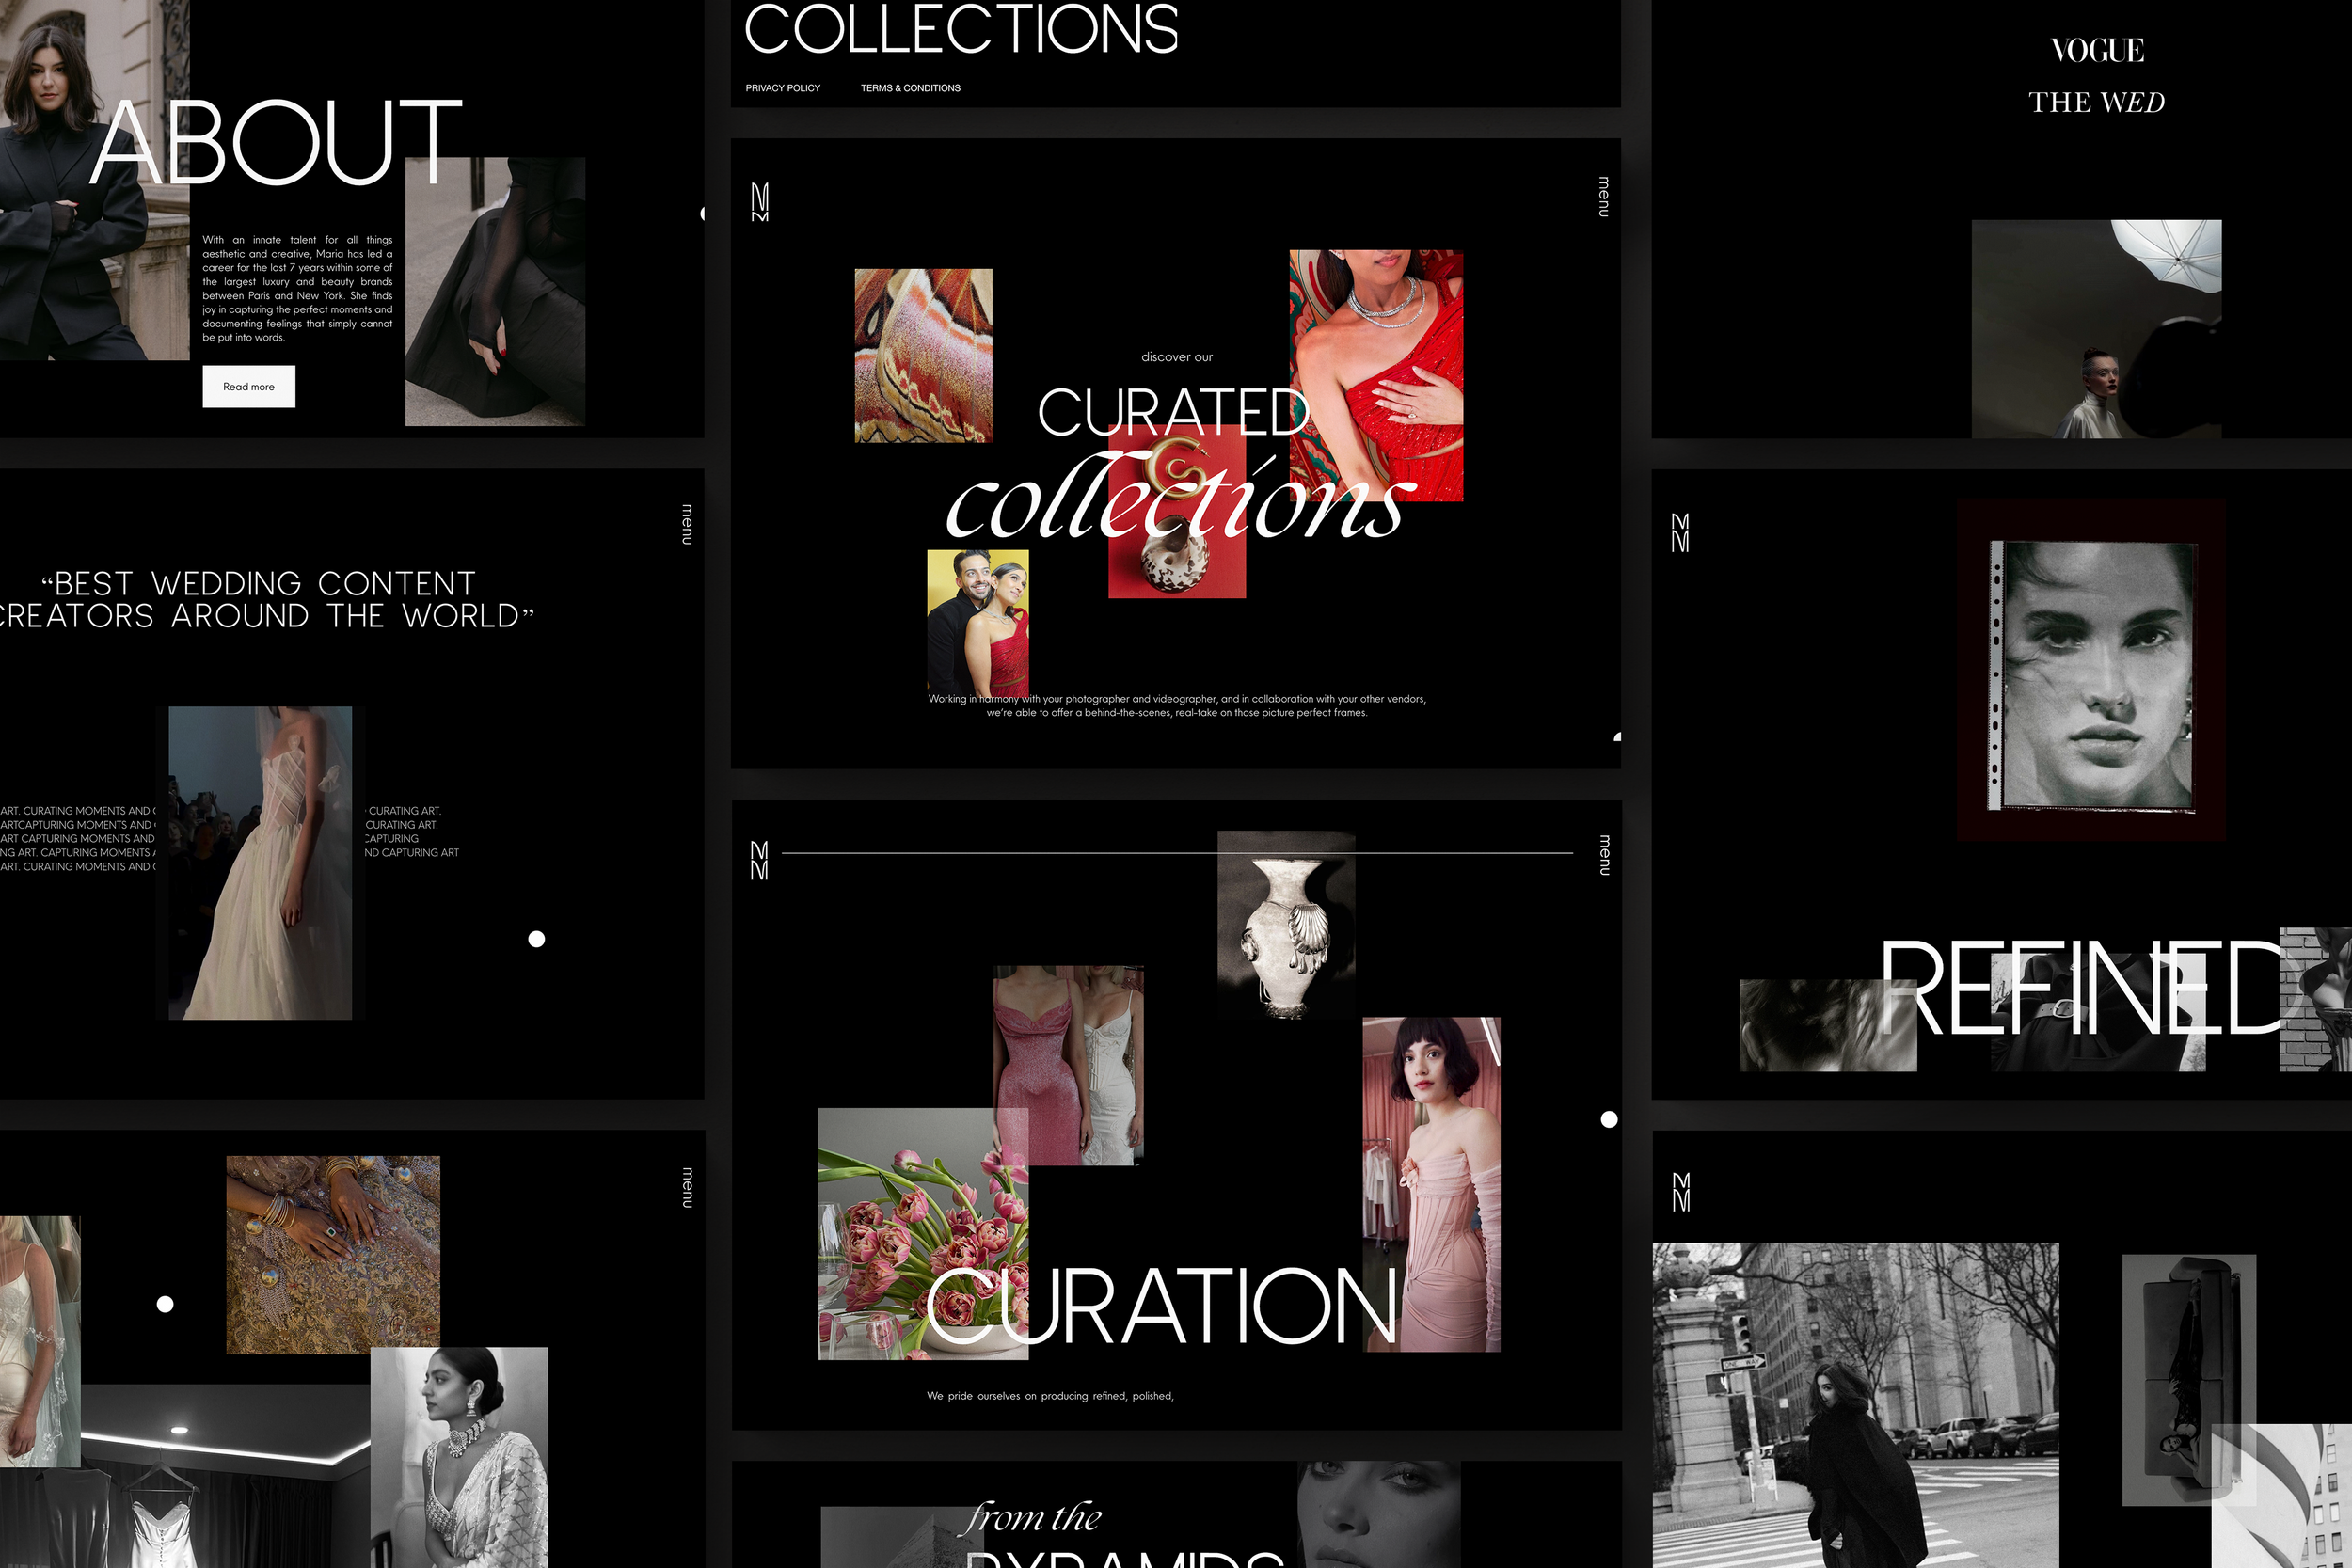
Task: Click white dot left of gold embroidery photo
Action: coord(165,1303)
